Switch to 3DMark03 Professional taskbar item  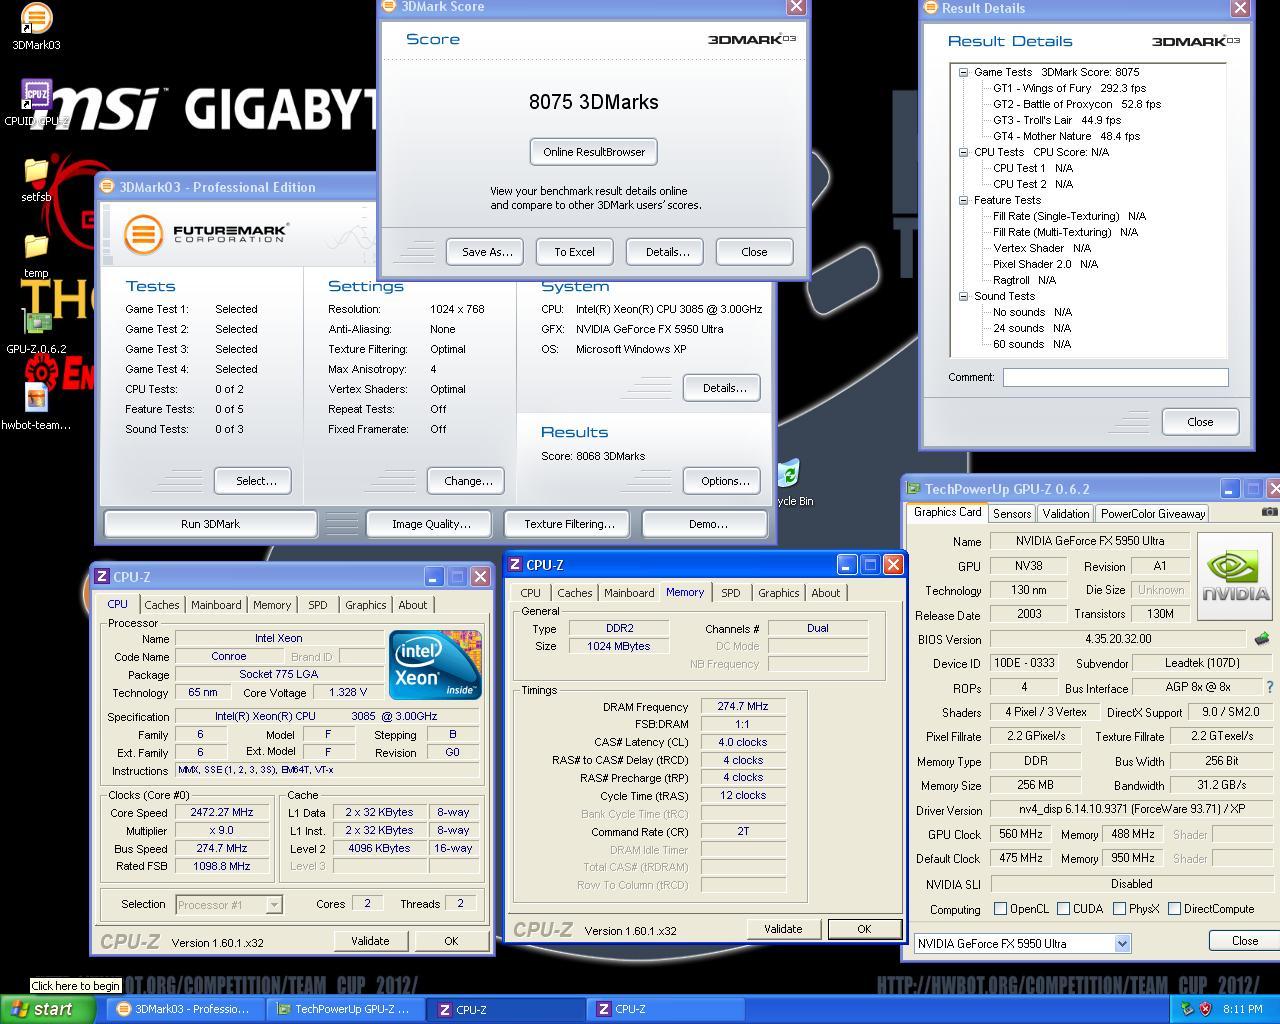(186, 1009)
